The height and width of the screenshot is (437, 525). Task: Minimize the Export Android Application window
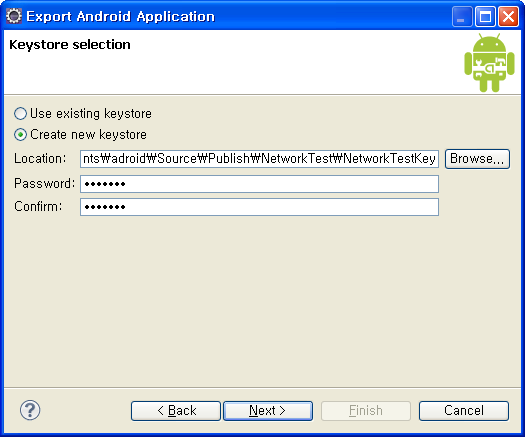point(462,16)
